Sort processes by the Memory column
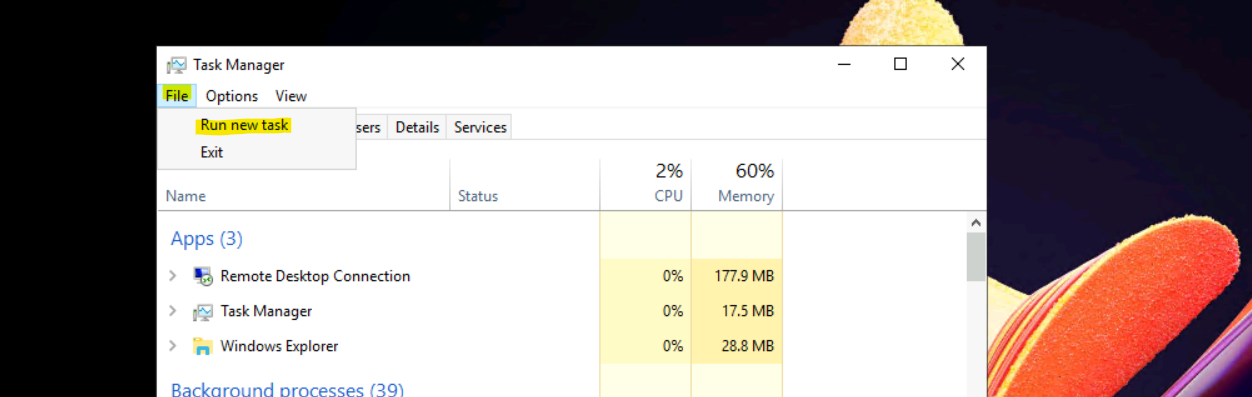The width and height of the screenshot is (1252, 397). 737,184
